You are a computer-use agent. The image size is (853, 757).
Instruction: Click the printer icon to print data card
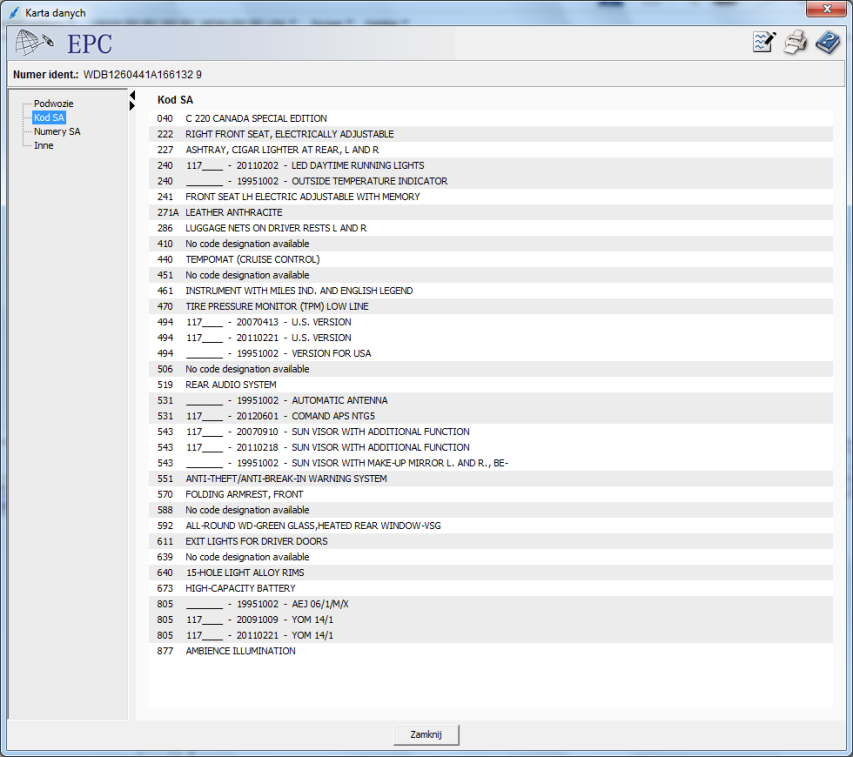coord(795,43)
